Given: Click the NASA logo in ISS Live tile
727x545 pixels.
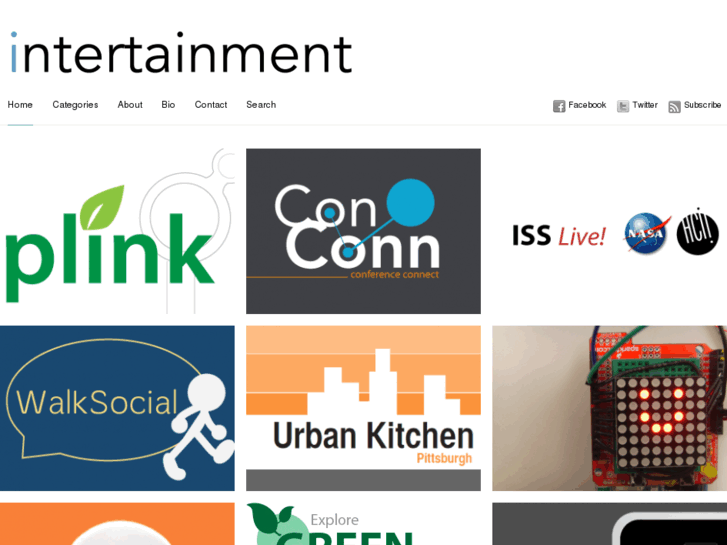Looking at the screenshot, I should tap(648, 233).
